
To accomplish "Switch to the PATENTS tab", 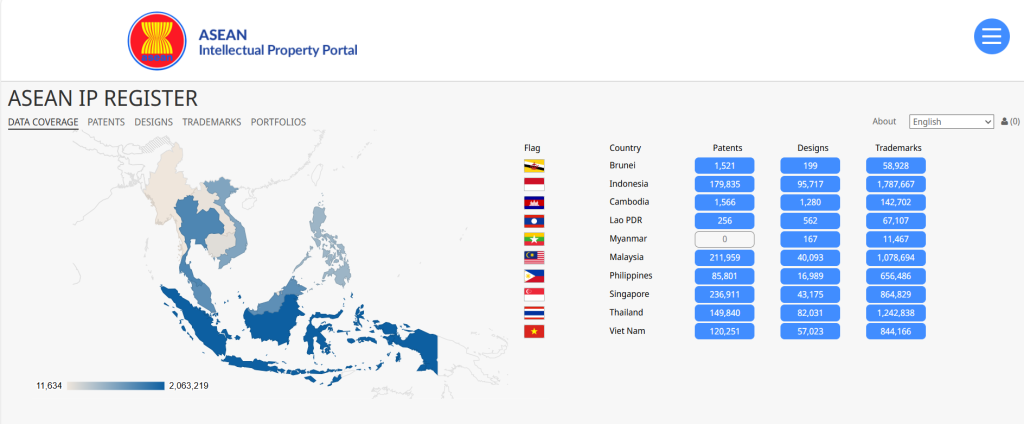I will coord(106,122).
